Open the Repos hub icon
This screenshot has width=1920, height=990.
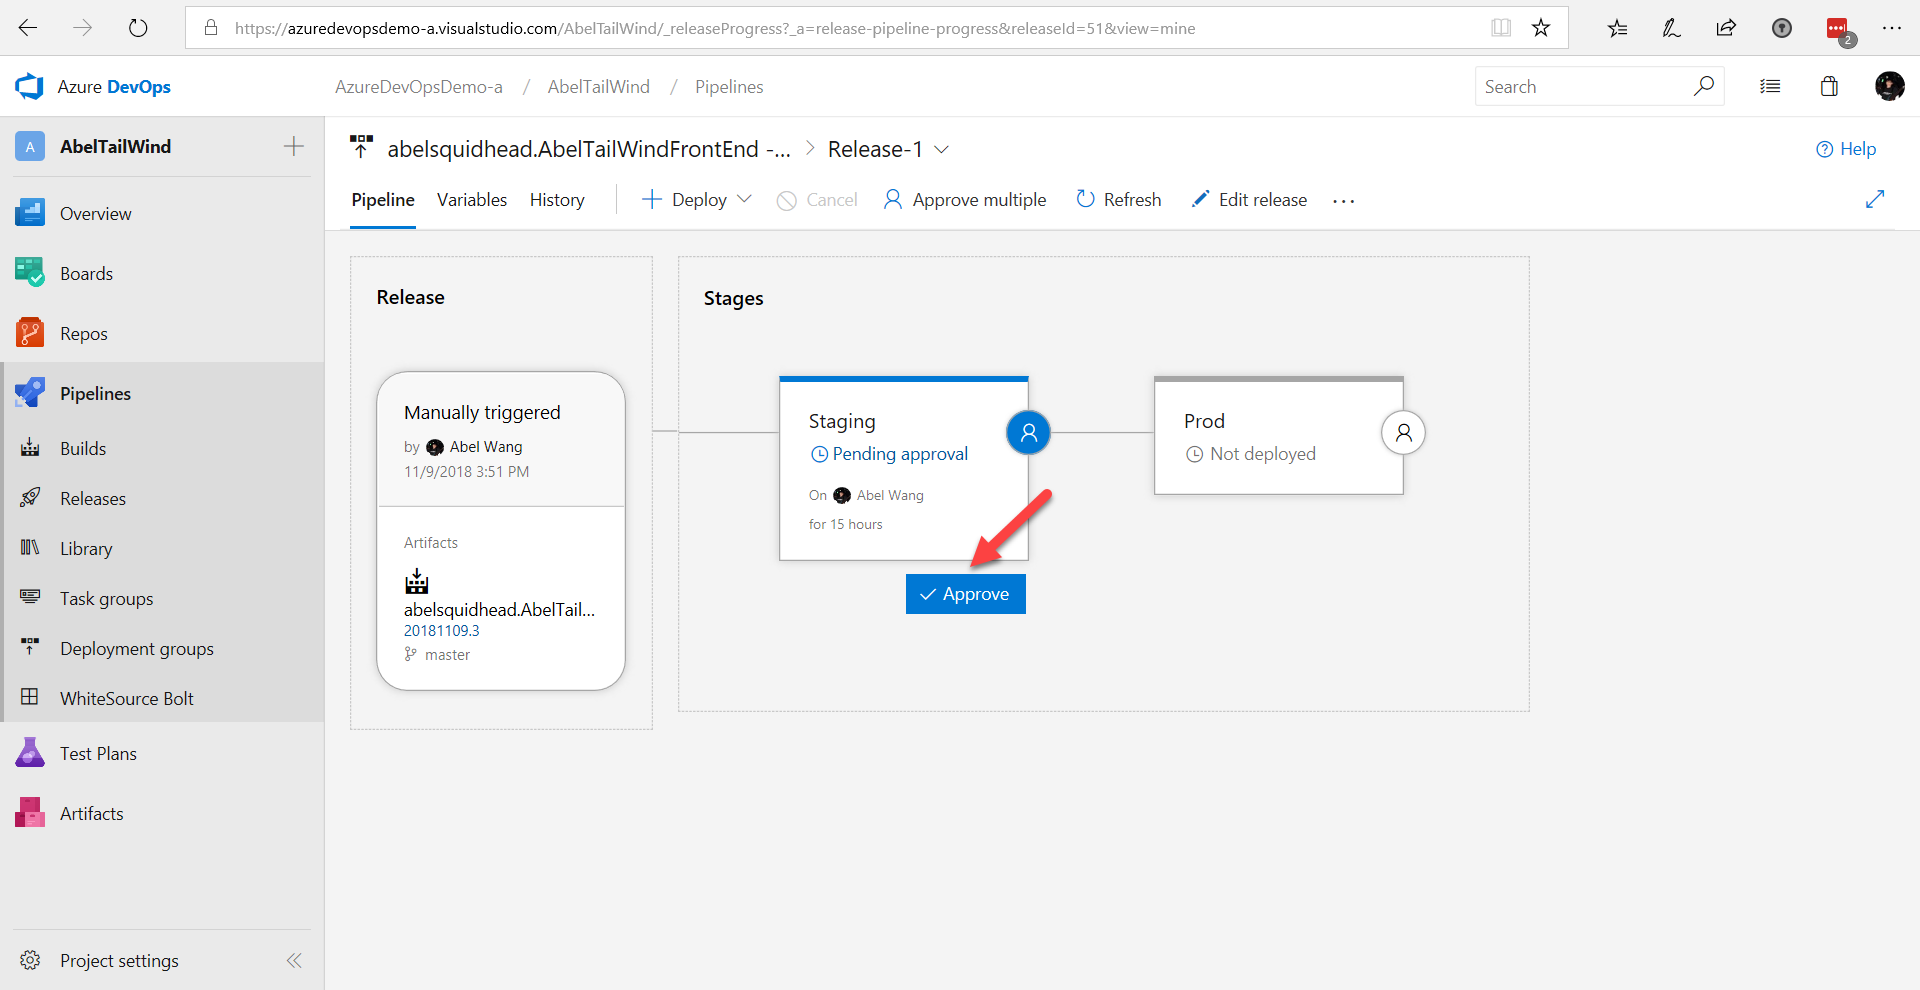click(x=30, y=333)
